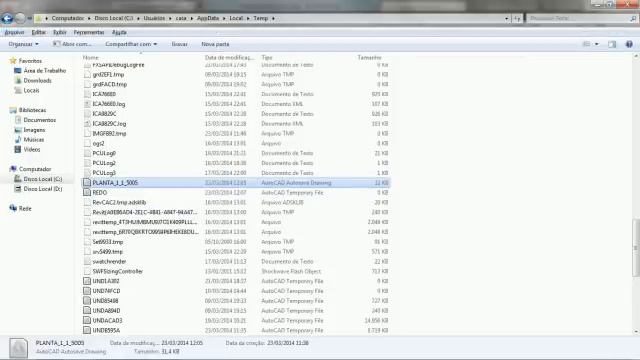Click the Nova pasta button
This screenshot has height=360, width=640.
215,44
